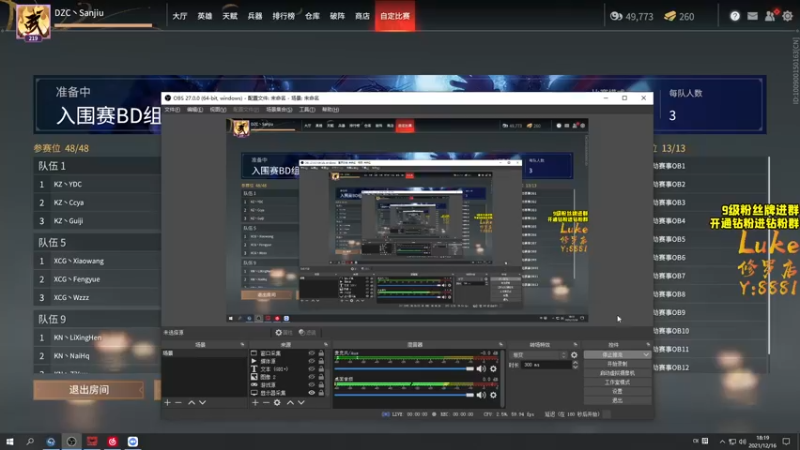Click 退出 exit button in OBS controls
This screenshot has width=800, height=450.
[617, 401]
